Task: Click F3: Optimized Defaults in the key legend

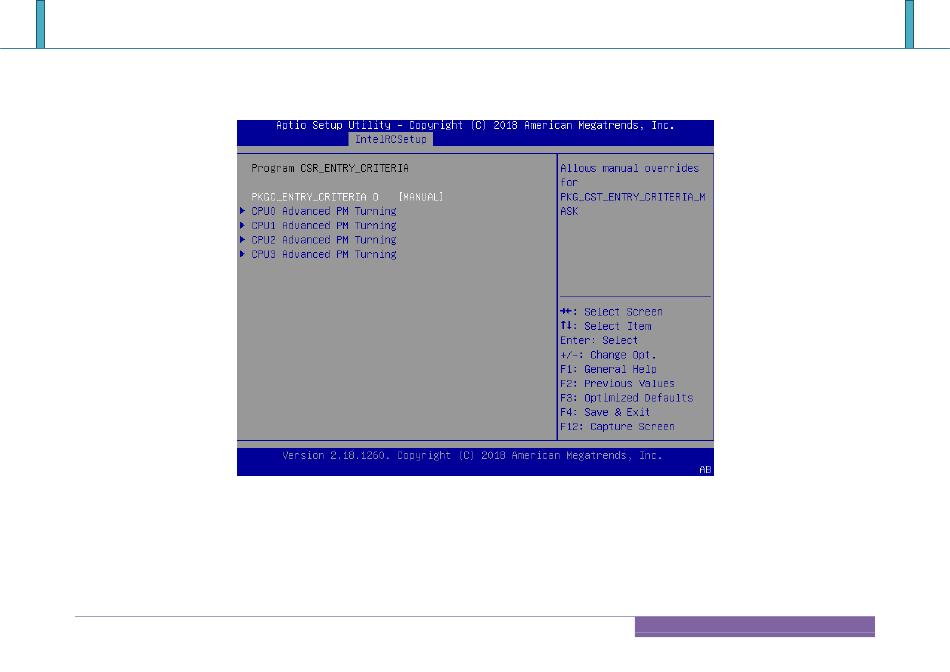Action: (626, 398)
